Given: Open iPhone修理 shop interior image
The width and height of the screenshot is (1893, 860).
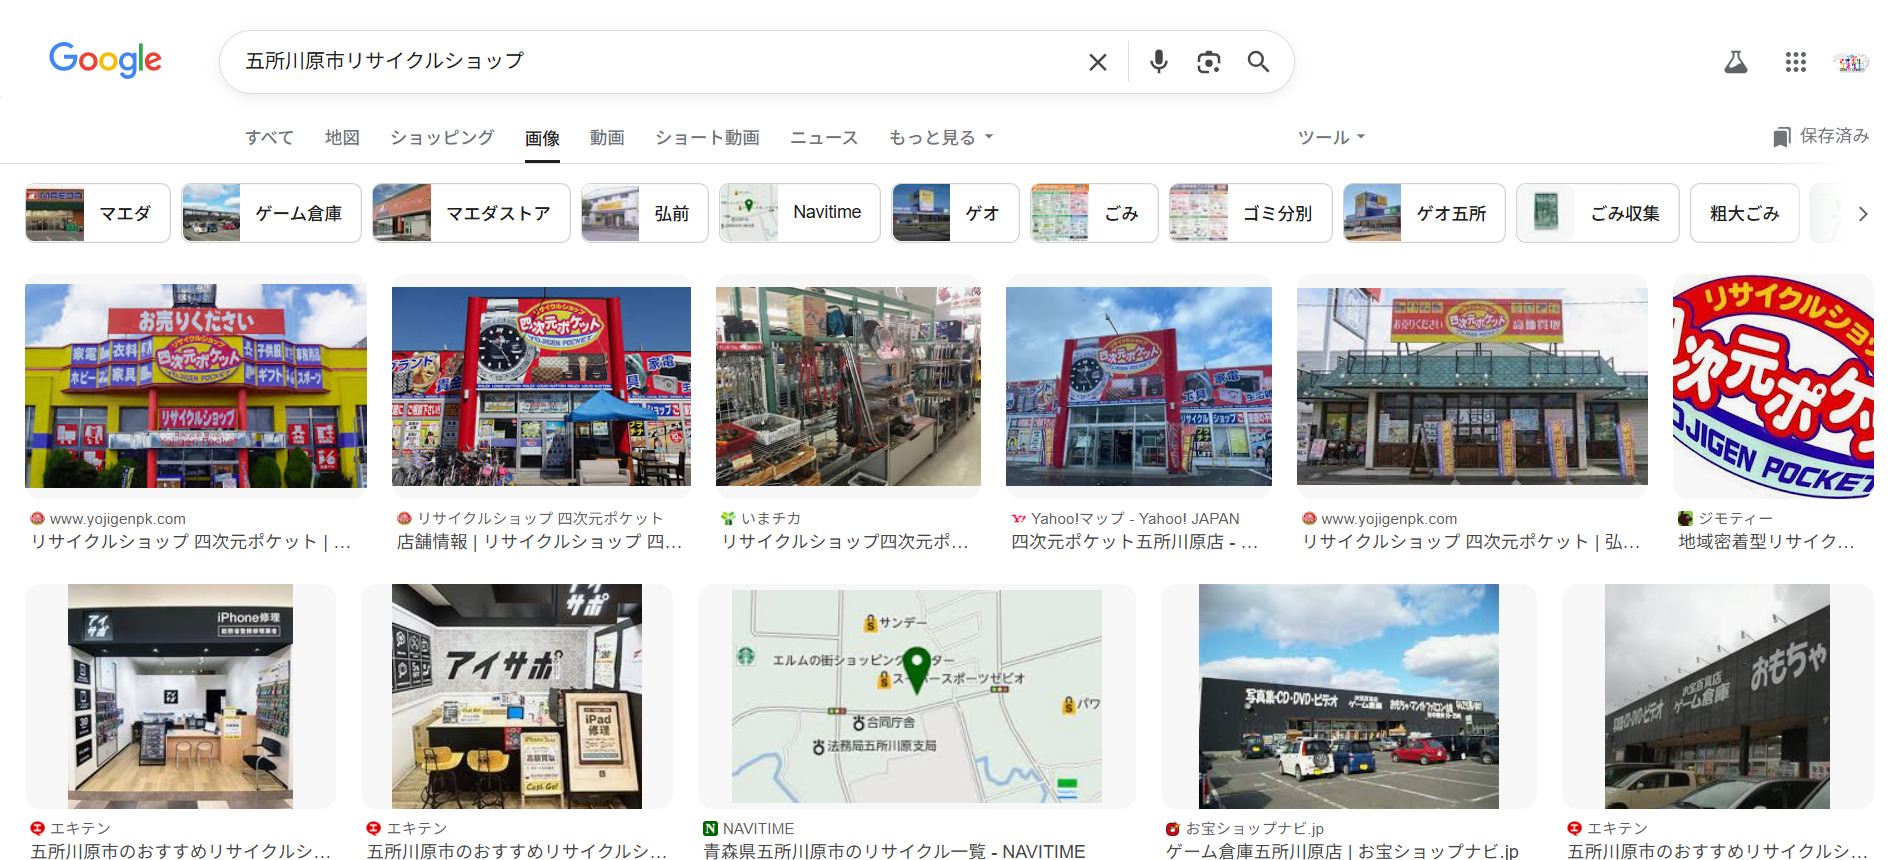Looking at the screenshot, I should point(180,696).
